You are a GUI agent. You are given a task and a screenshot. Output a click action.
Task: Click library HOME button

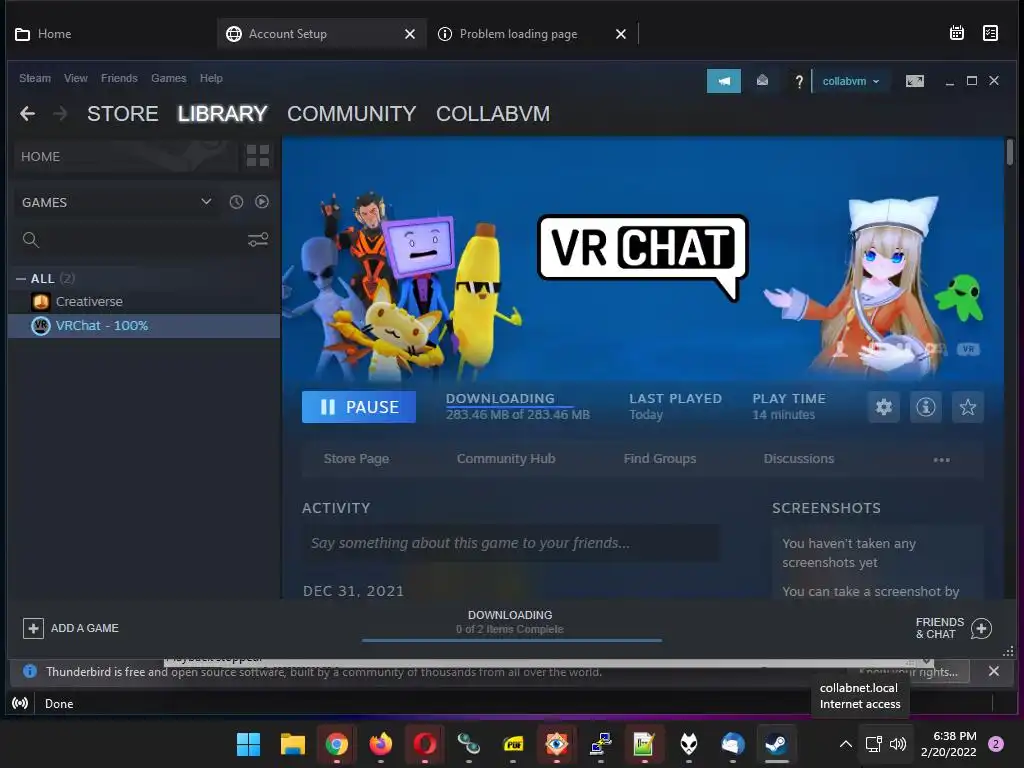click(126, 157)
